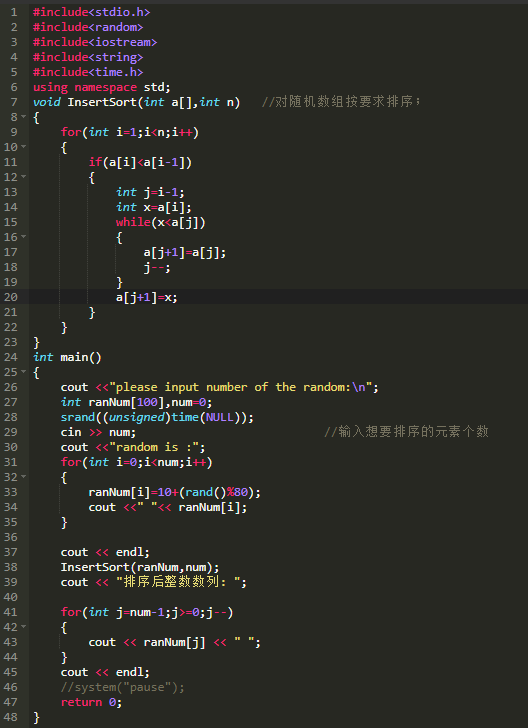Click on 'a[j+1]=x;' on highlighted line
Viewport: 528px width, 728px height.
click(x=147, y=297)
